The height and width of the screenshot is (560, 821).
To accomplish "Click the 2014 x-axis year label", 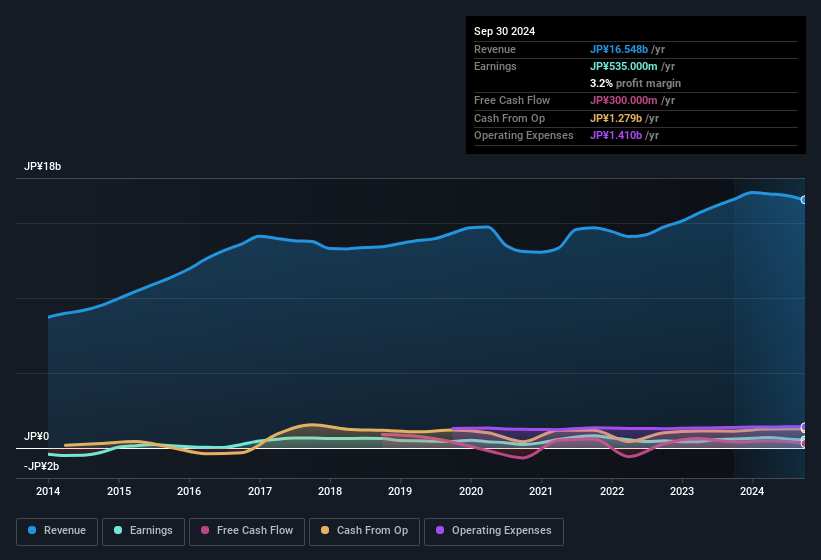I will [48, 491].
